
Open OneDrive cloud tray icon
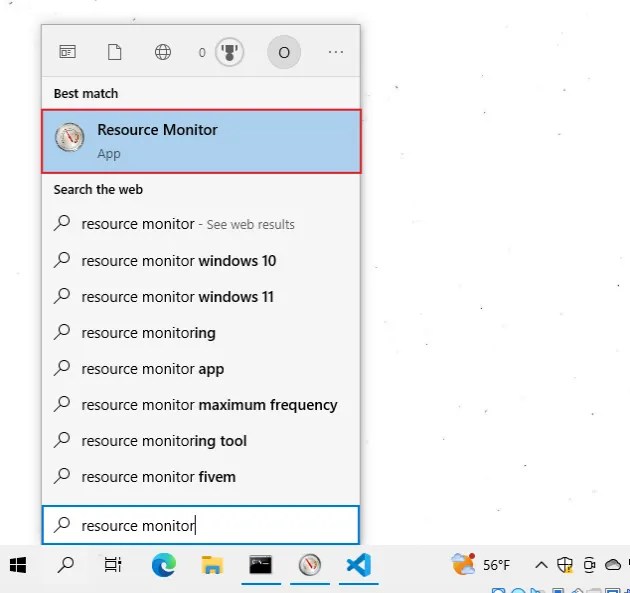pos(613,565)
